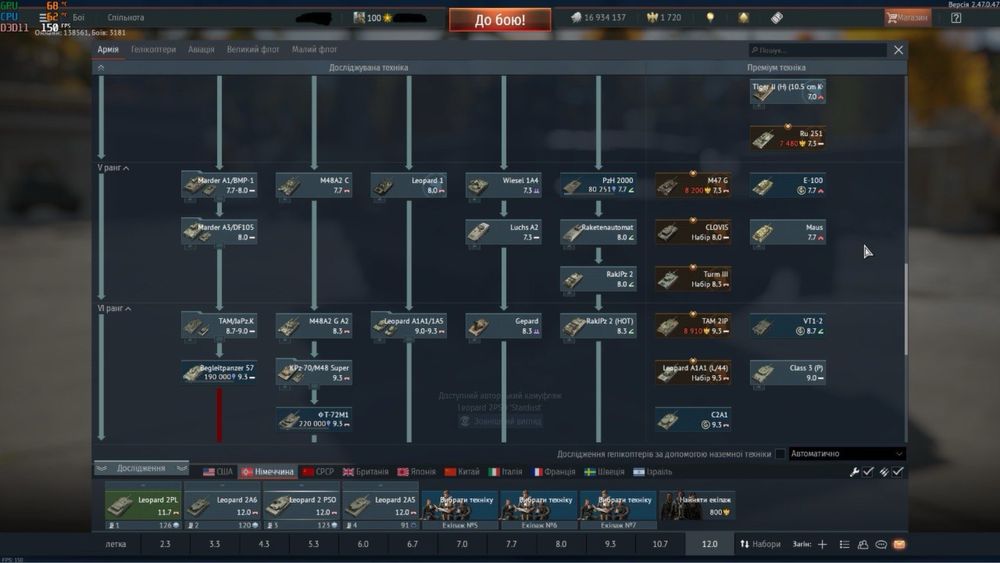Open the Набори presets button
1000x563 pixels.
[x=760, y=544]
